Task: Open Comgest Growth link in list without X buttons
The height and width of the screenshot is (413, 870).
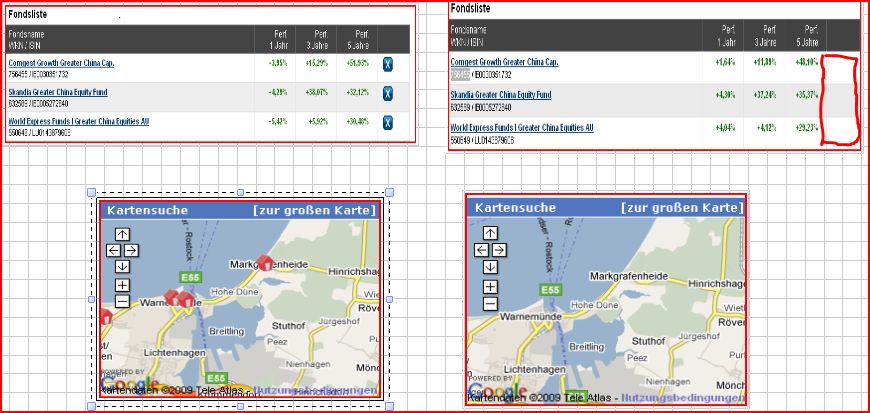Action: 504,62
